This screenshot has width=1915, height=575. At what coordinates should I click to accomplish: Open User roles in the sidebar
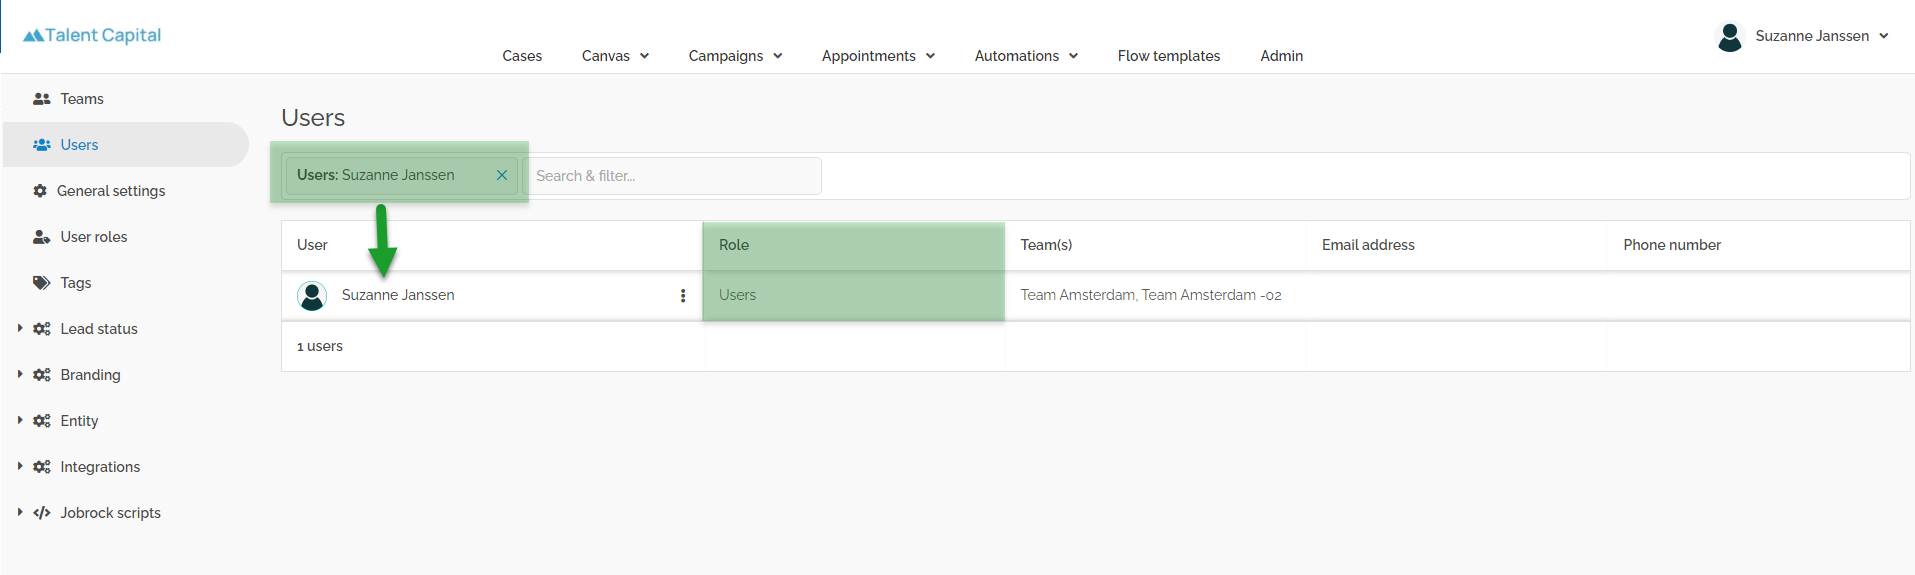[x=94, y=237]
